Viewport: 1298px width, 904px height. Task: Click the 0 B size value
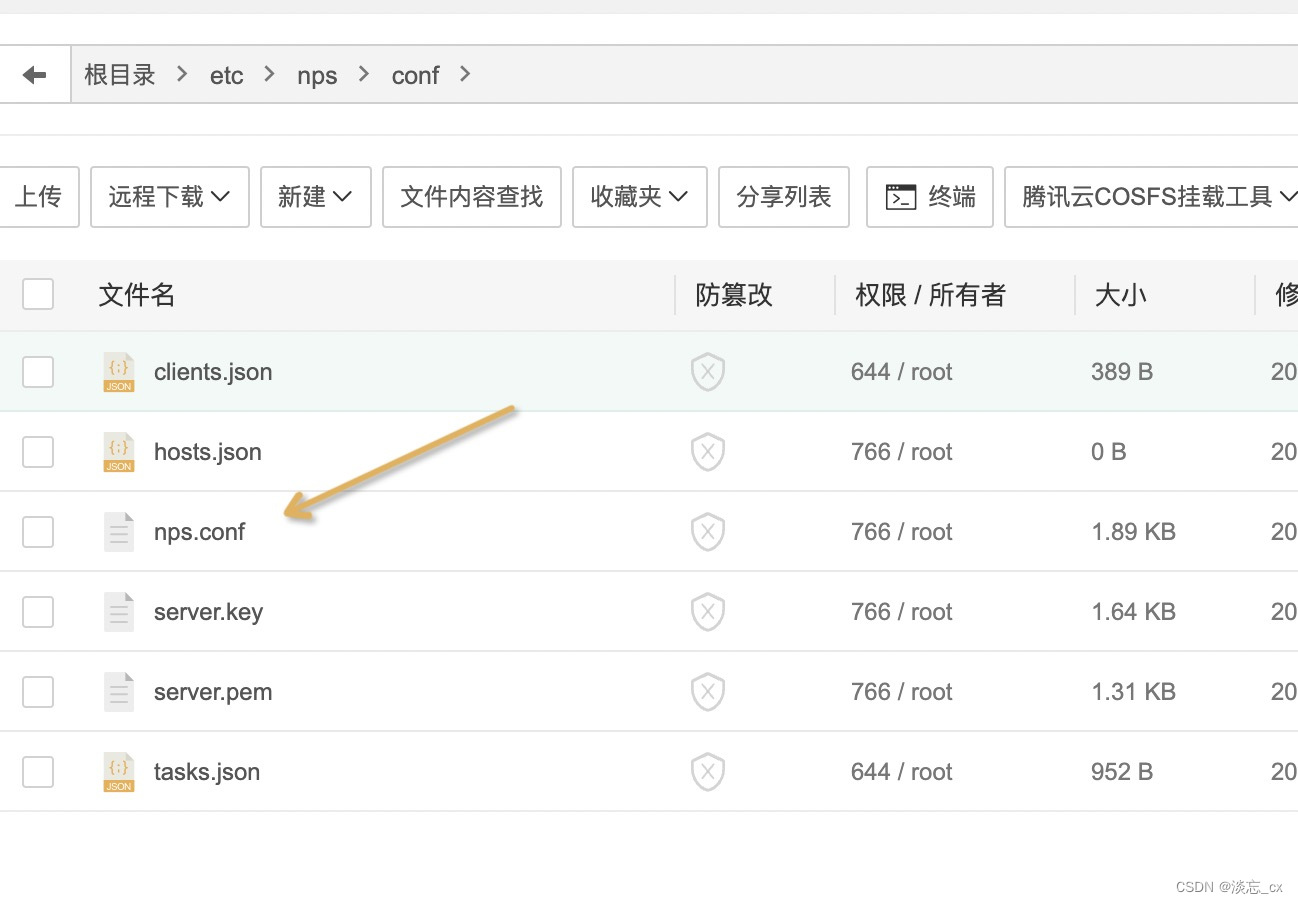tap(1109, 452)
